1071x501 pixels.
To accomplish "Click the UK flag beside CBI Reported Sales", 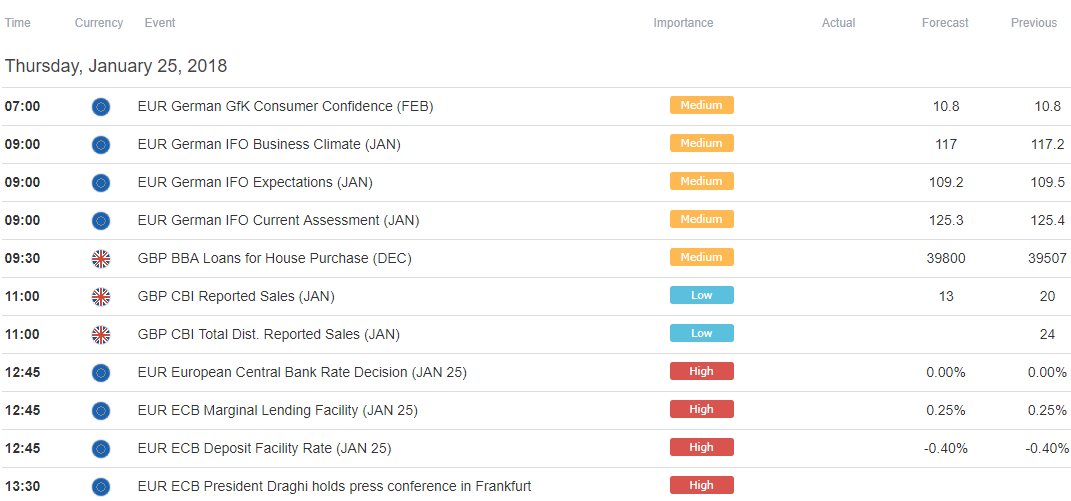I will [x=100, y=297].
